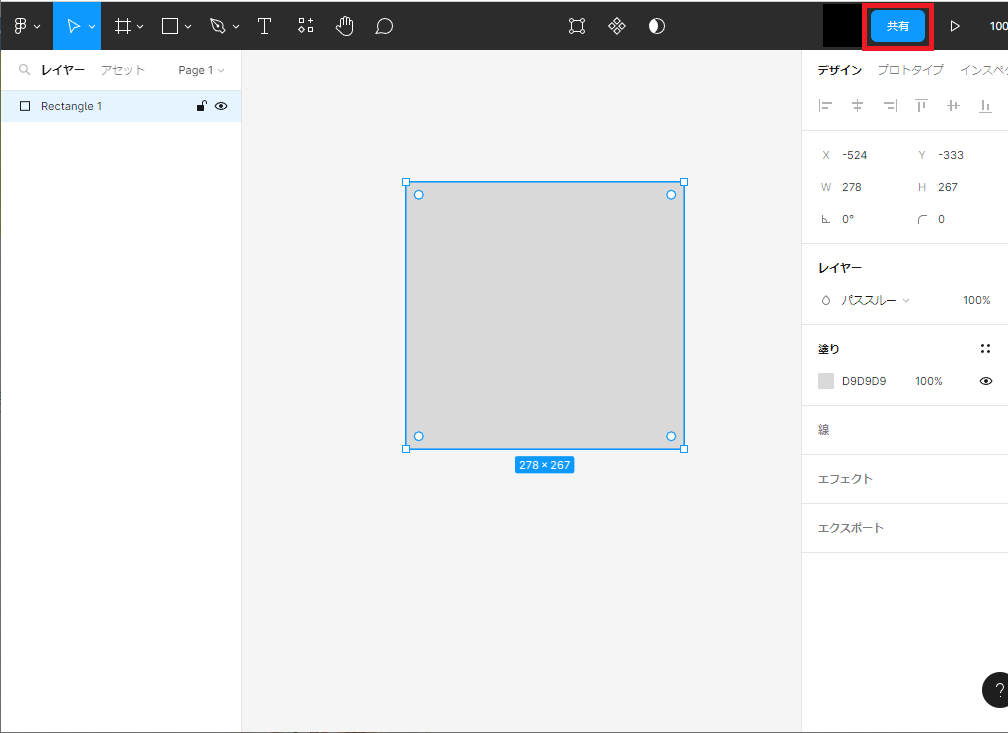The image size is (1008, 733).
Task: Open the パススルー blend mode dropdown
Action: point(874,300)
